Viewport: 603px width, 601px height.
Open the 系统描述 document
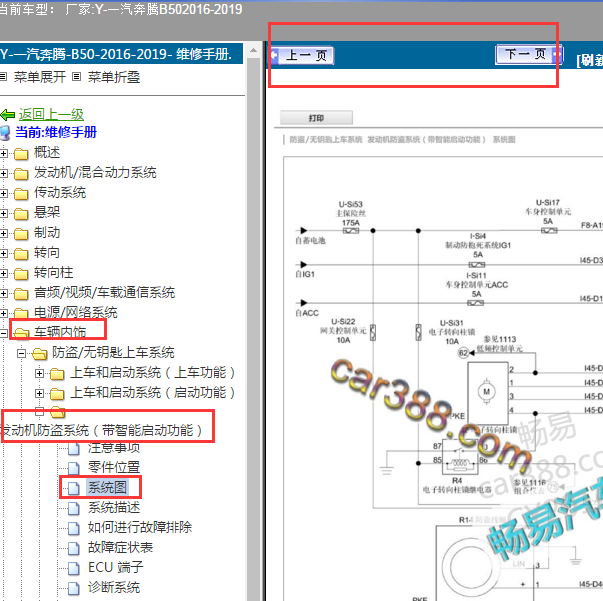coord(114,508)
